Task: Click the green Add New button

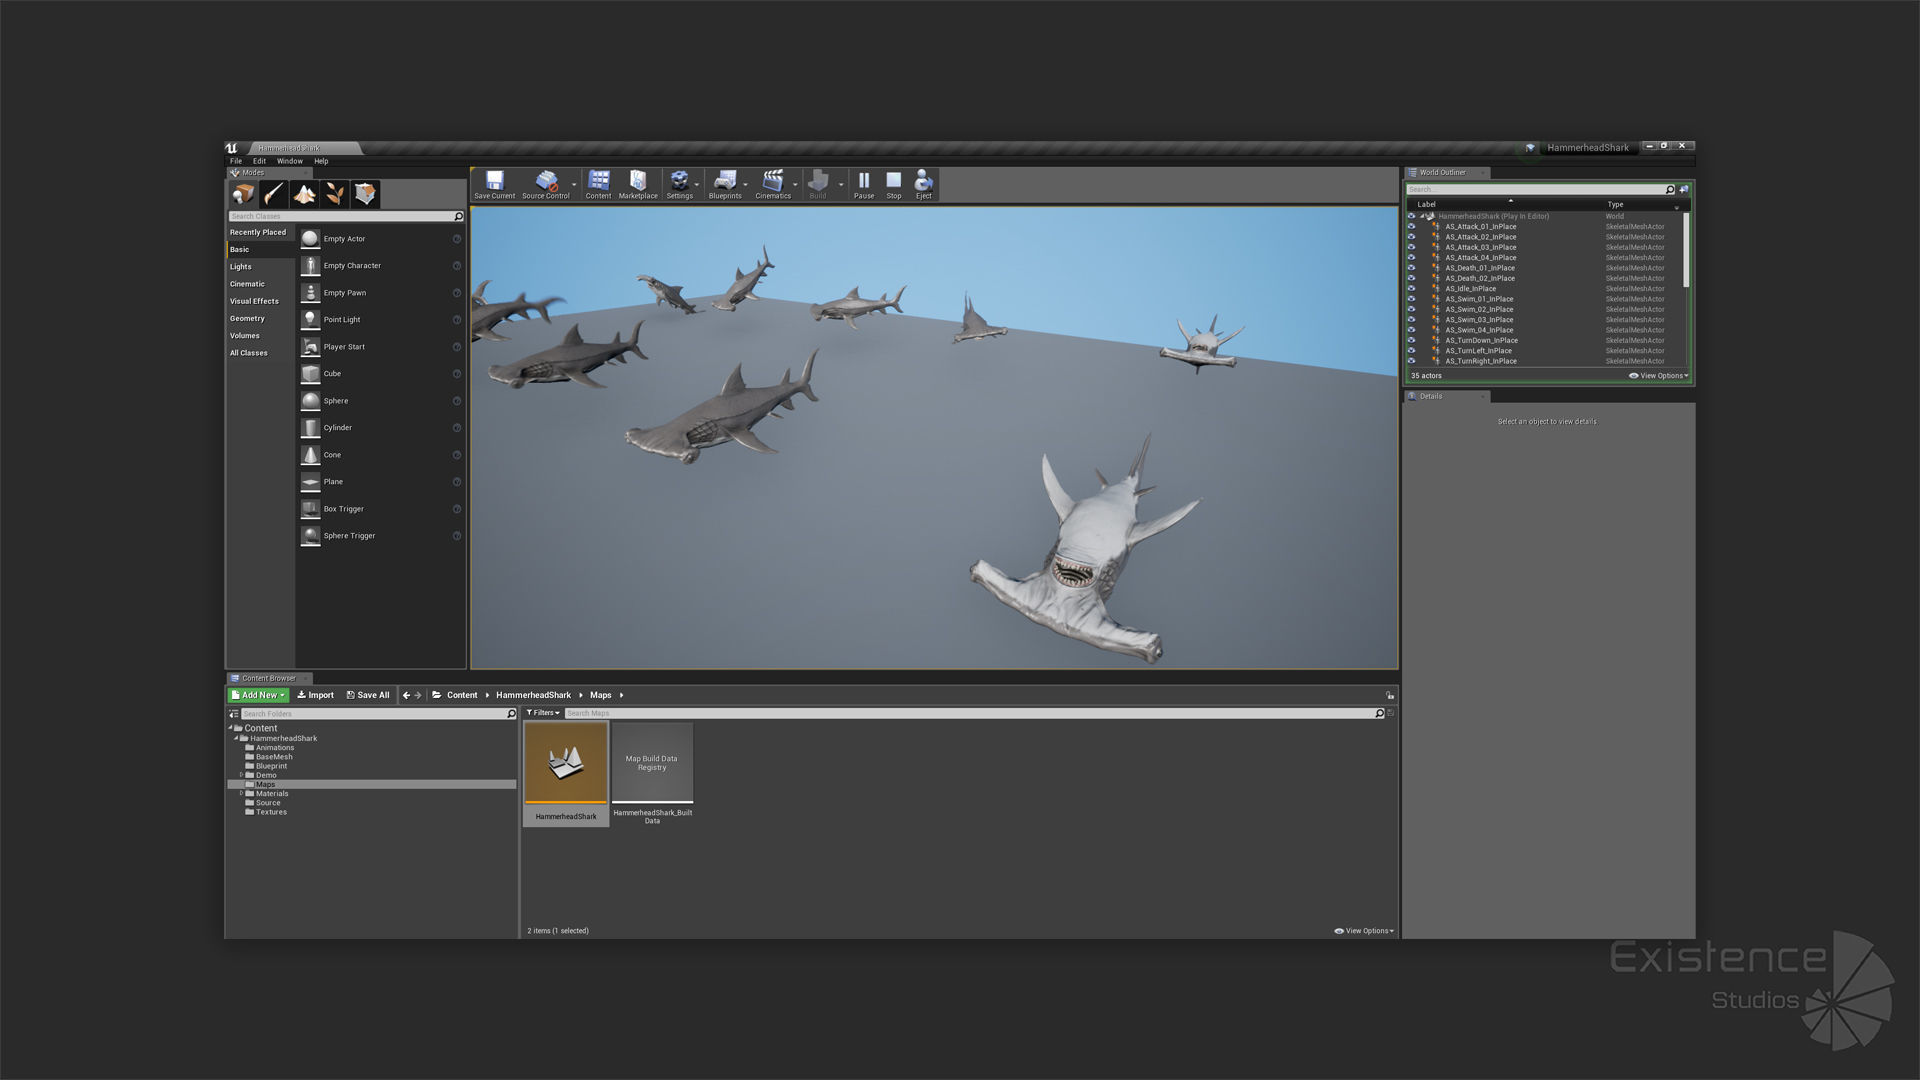Action: (x=258, y=695)
